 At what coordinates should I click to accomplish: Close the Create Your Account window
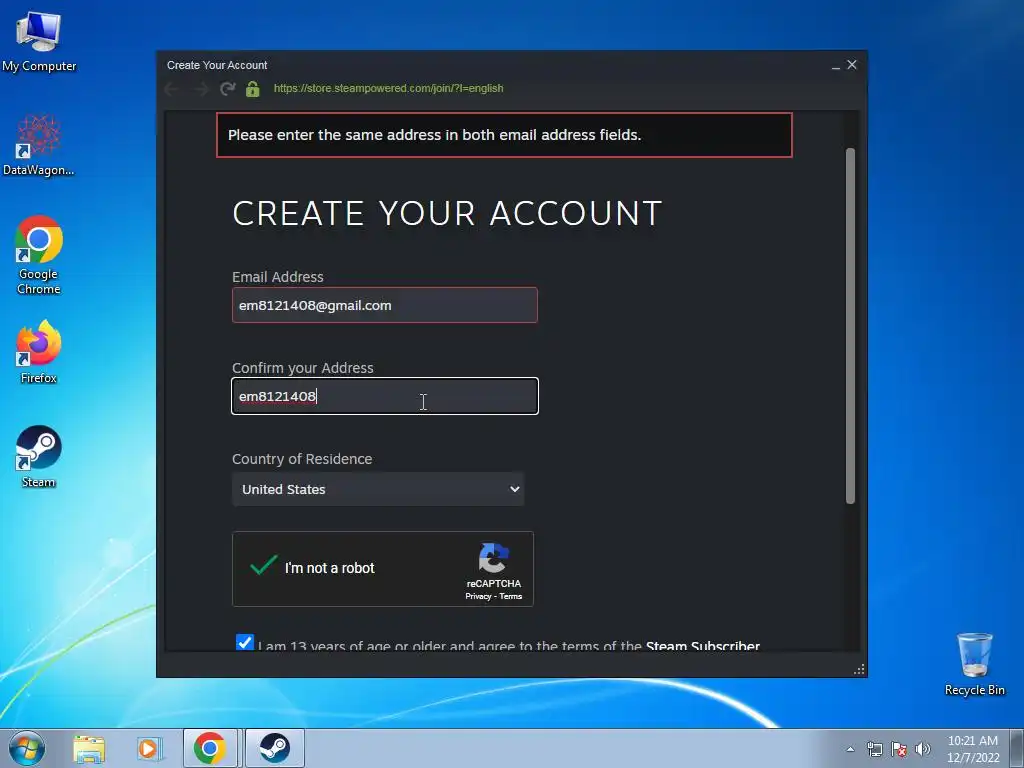click(x=852, y=65)
